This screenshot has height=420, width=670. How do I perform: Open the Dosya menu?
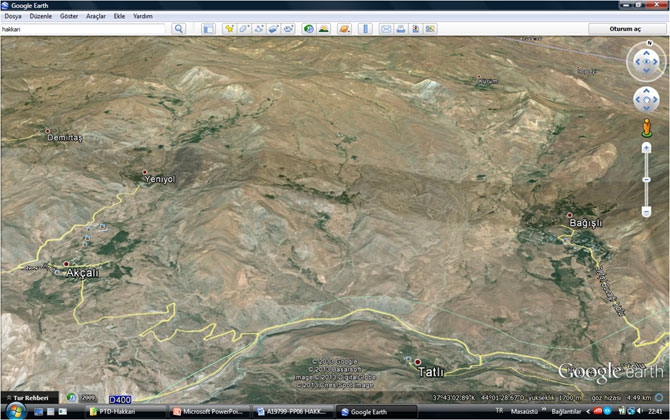click(13, 16)
